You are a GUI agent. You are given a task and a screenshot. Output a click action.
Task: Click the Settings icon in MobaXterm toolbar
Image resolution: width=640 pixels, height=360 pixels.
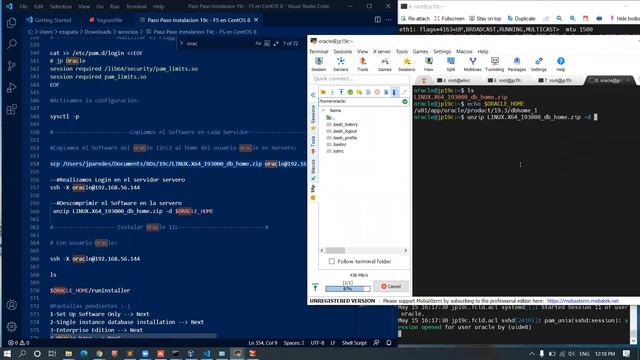tap(539, 64)
